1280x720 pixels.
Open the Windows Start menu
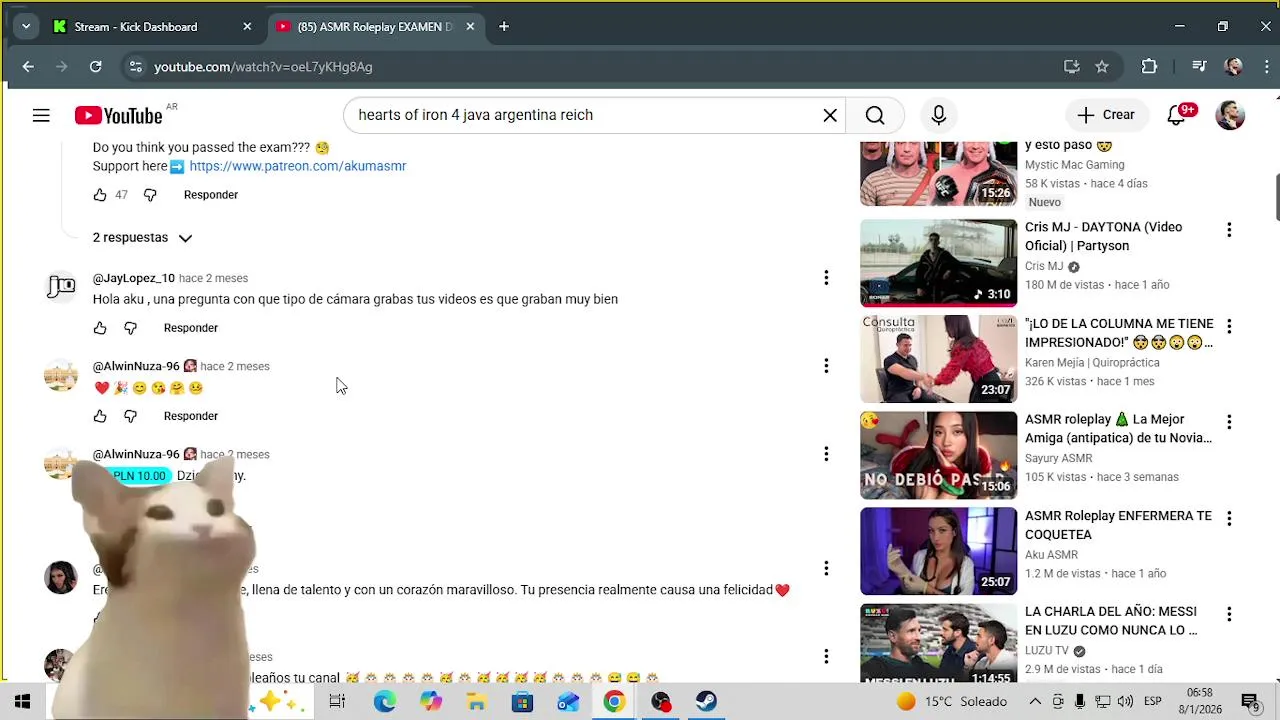click(22, 701)
